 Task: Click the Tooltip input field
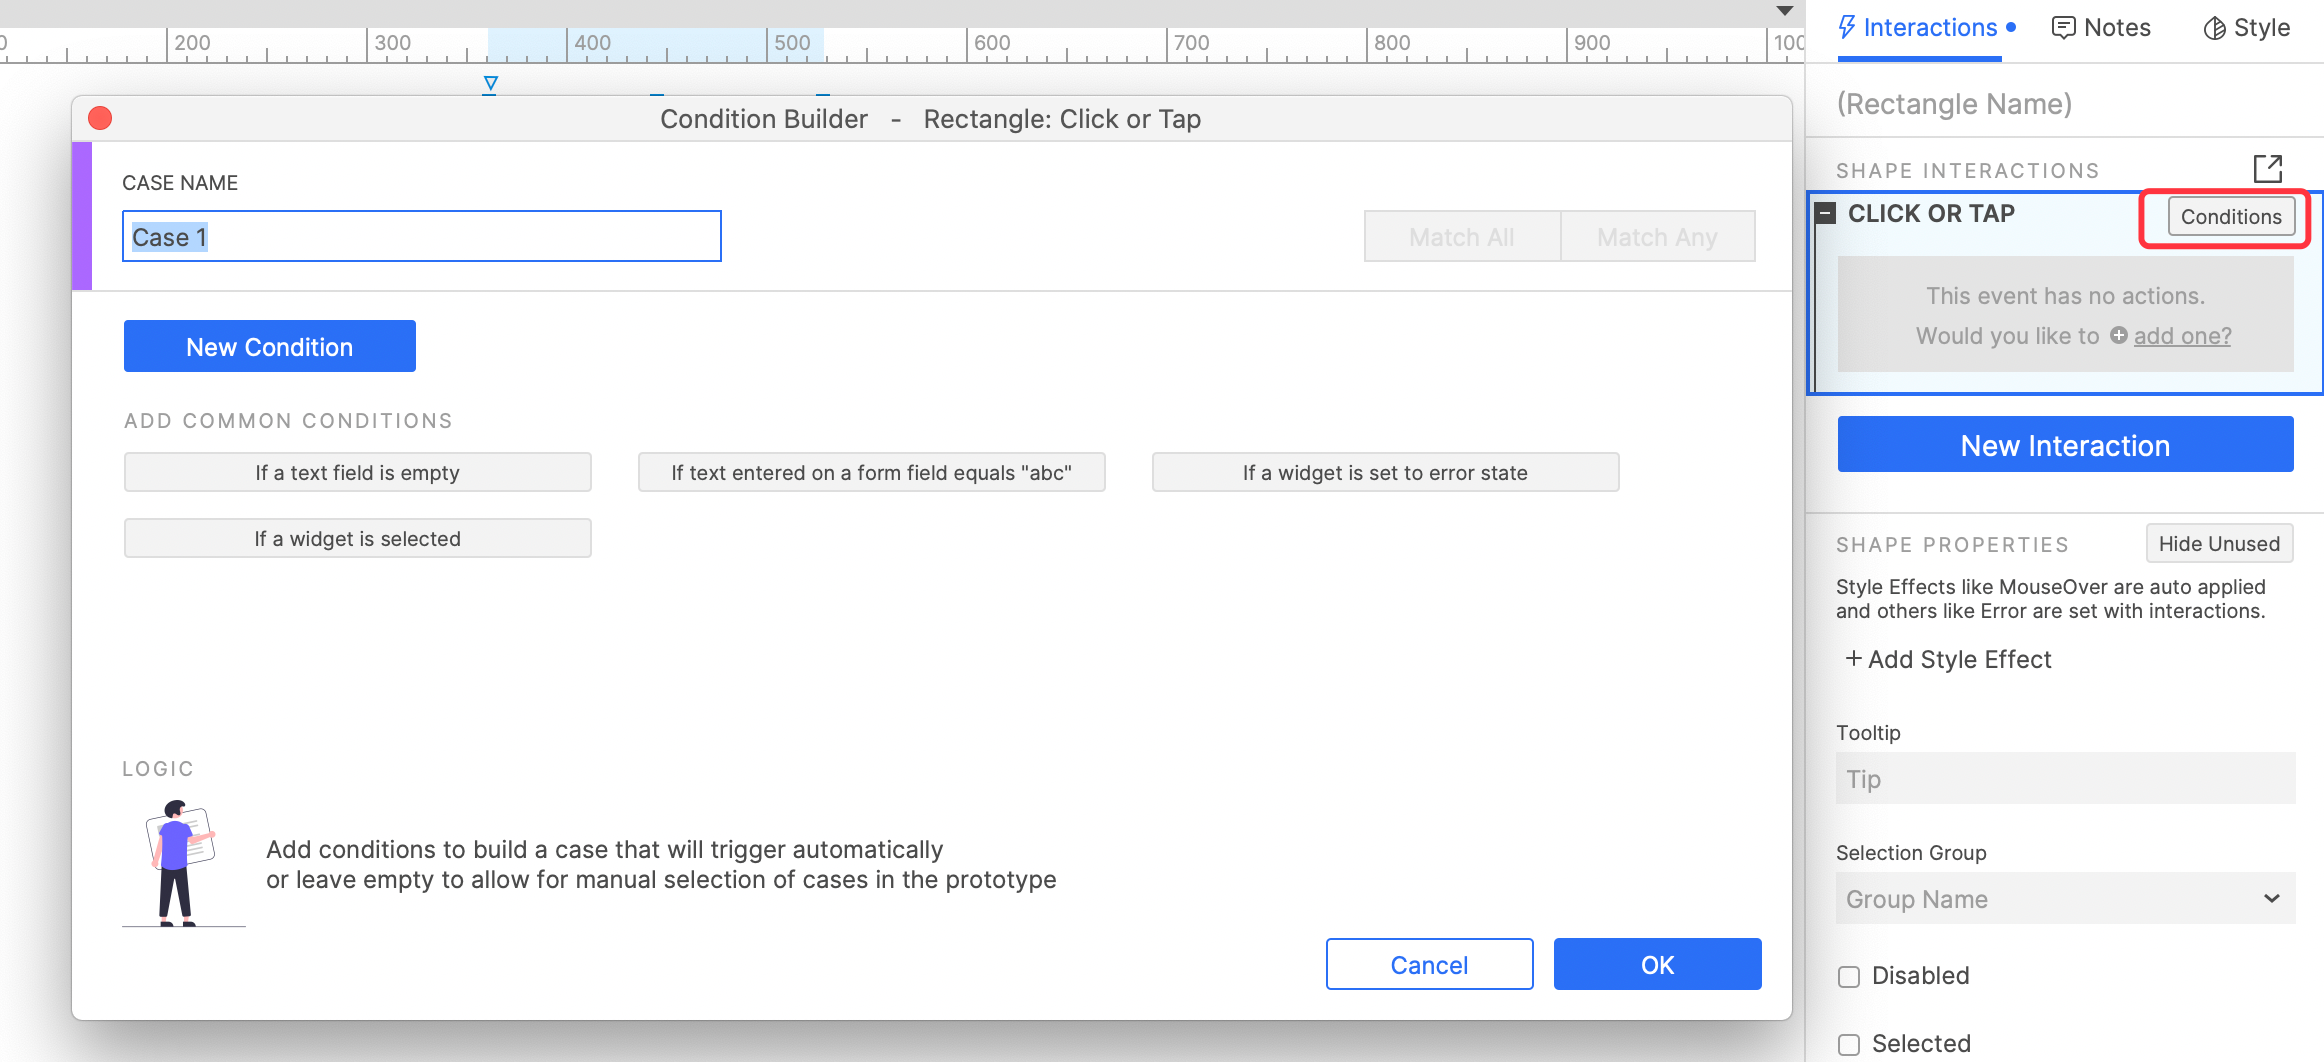(2064, 779)
